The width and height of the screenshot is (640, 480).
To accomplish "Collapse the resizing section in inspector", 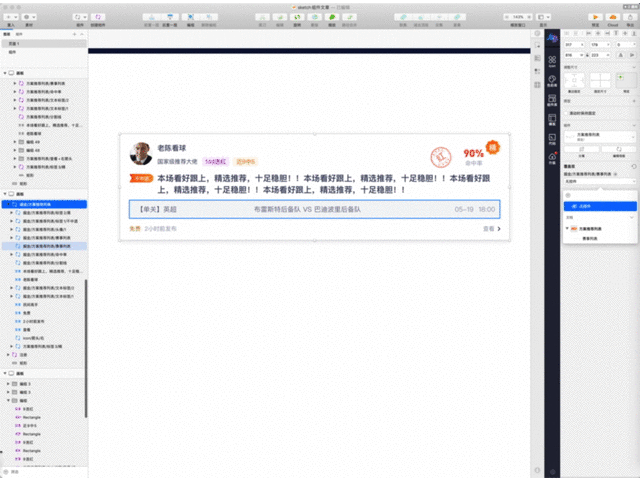I will [634, 67].
